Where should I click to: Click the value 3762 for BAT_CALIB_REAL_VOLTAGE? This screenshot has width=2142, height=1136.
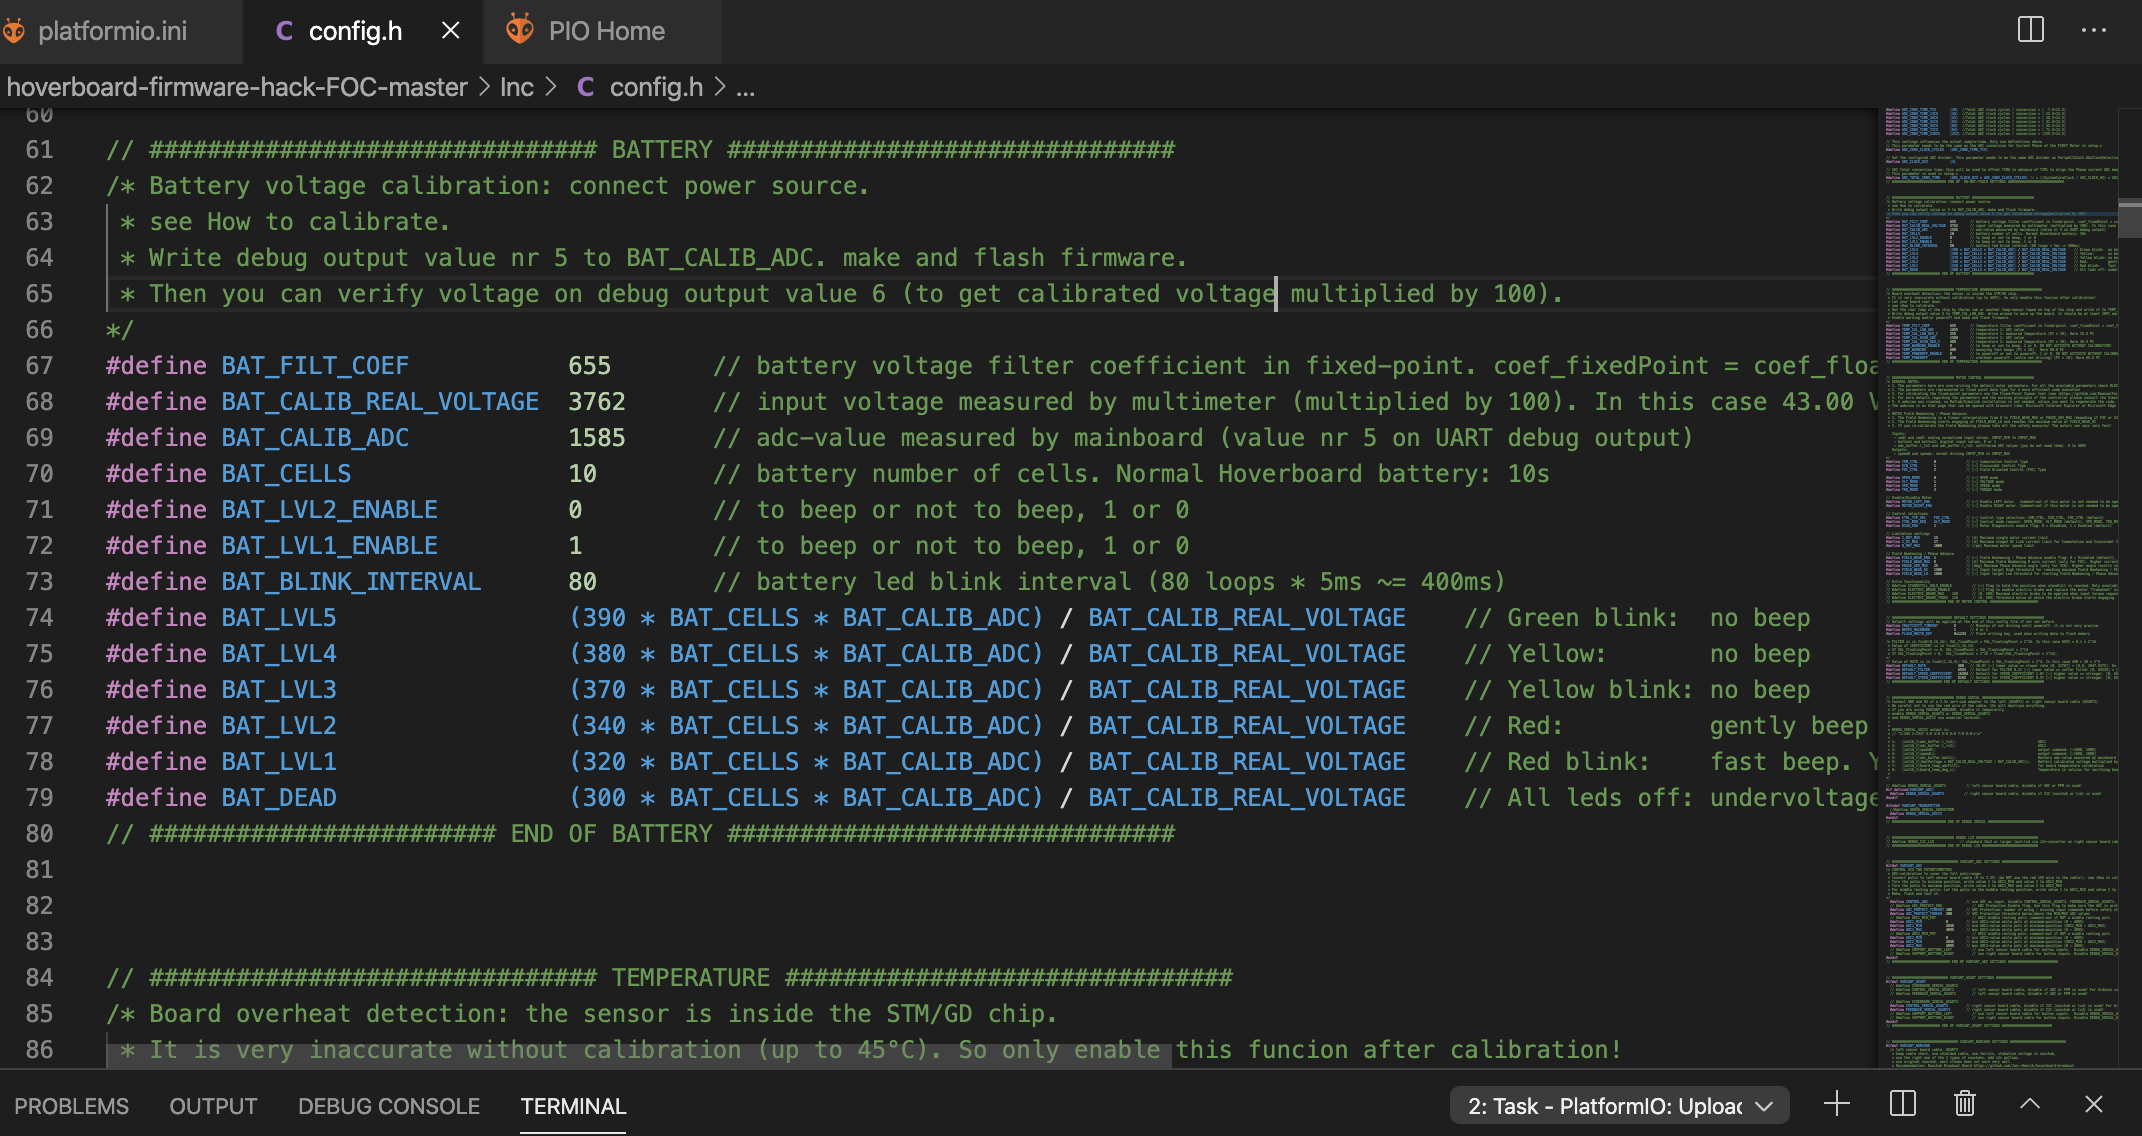coord(597,402)
